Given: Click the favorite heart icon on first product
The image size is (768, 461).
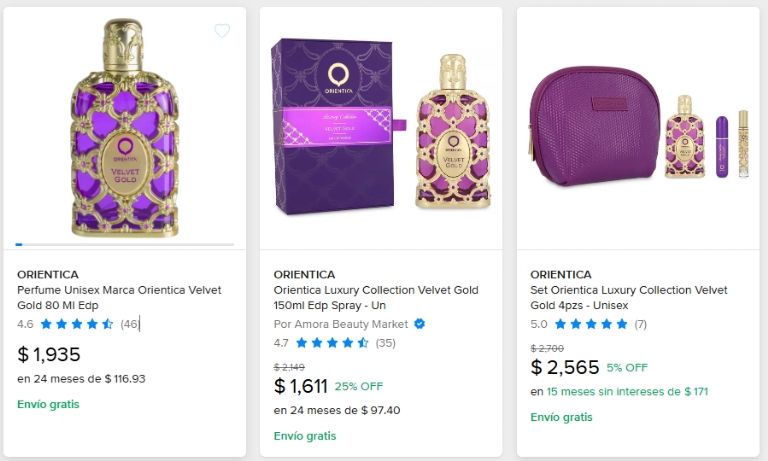Looking at the screenshot, I should [x=222, y=31].
